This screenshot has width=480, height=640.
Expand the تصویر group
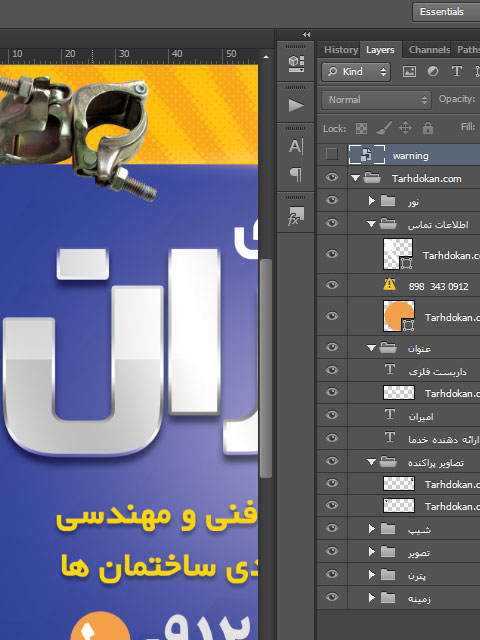[x=371, y=551]
